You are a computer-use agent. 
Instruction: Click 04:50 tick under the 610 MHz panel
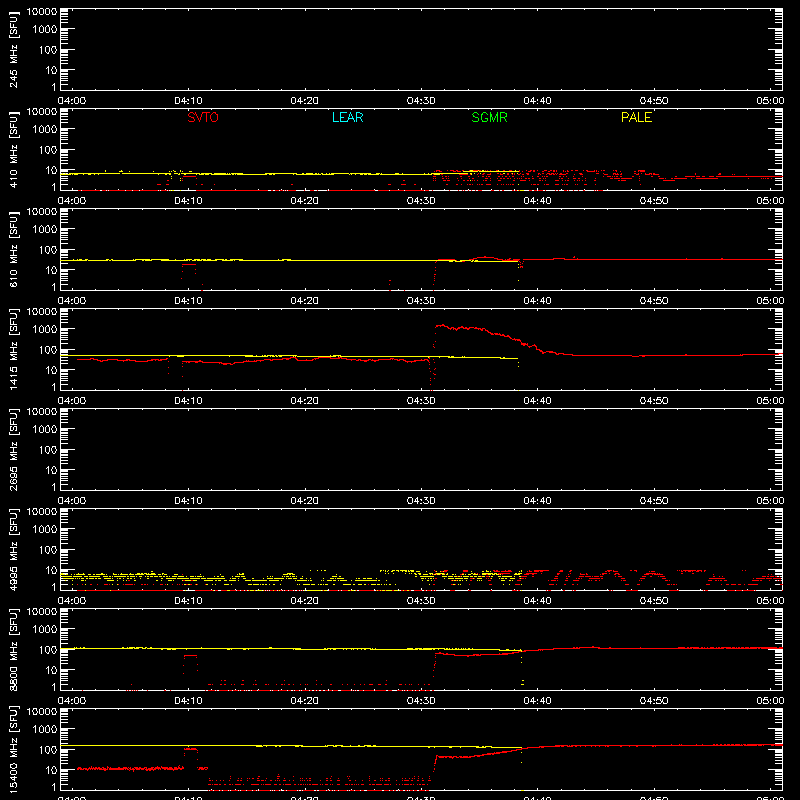coord(654,301)
